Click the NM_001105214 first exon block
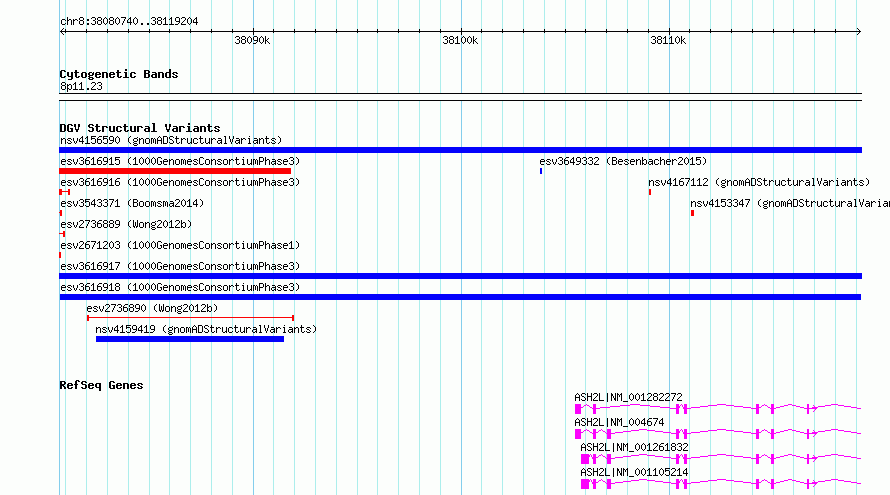 [x=585, y=484]
